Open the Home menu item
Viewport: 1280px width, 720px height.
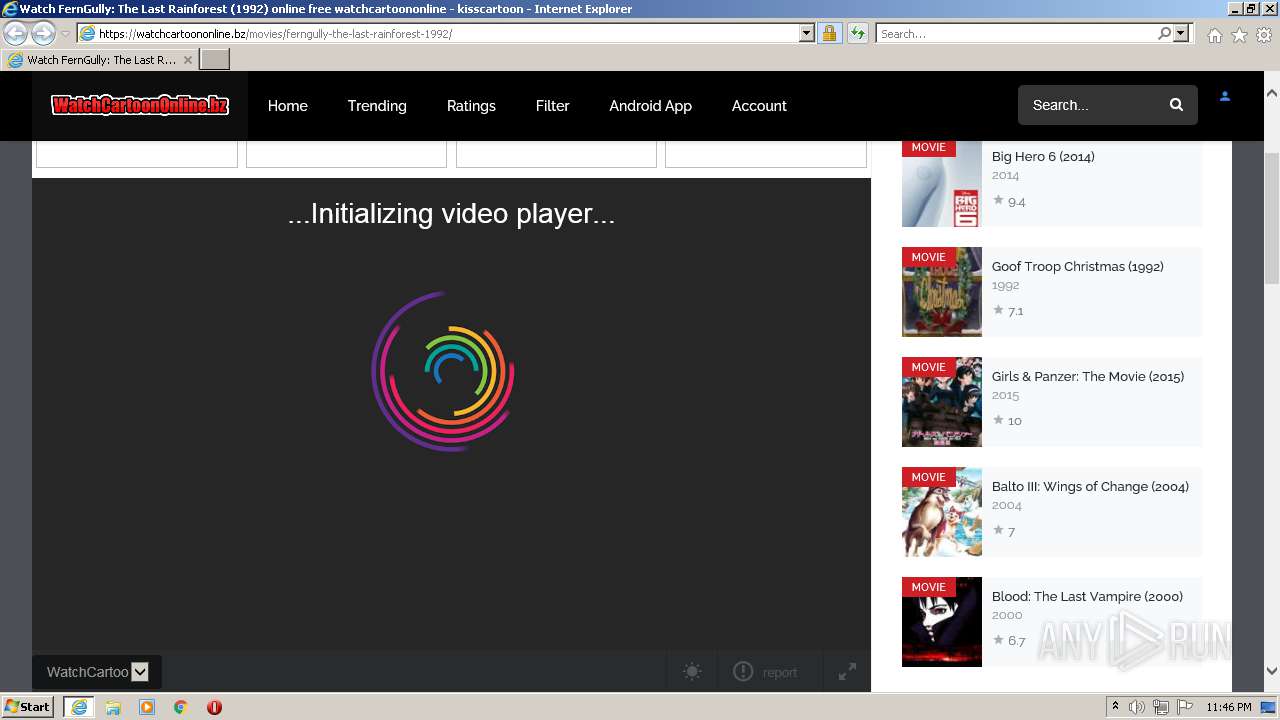pos(287,105)
